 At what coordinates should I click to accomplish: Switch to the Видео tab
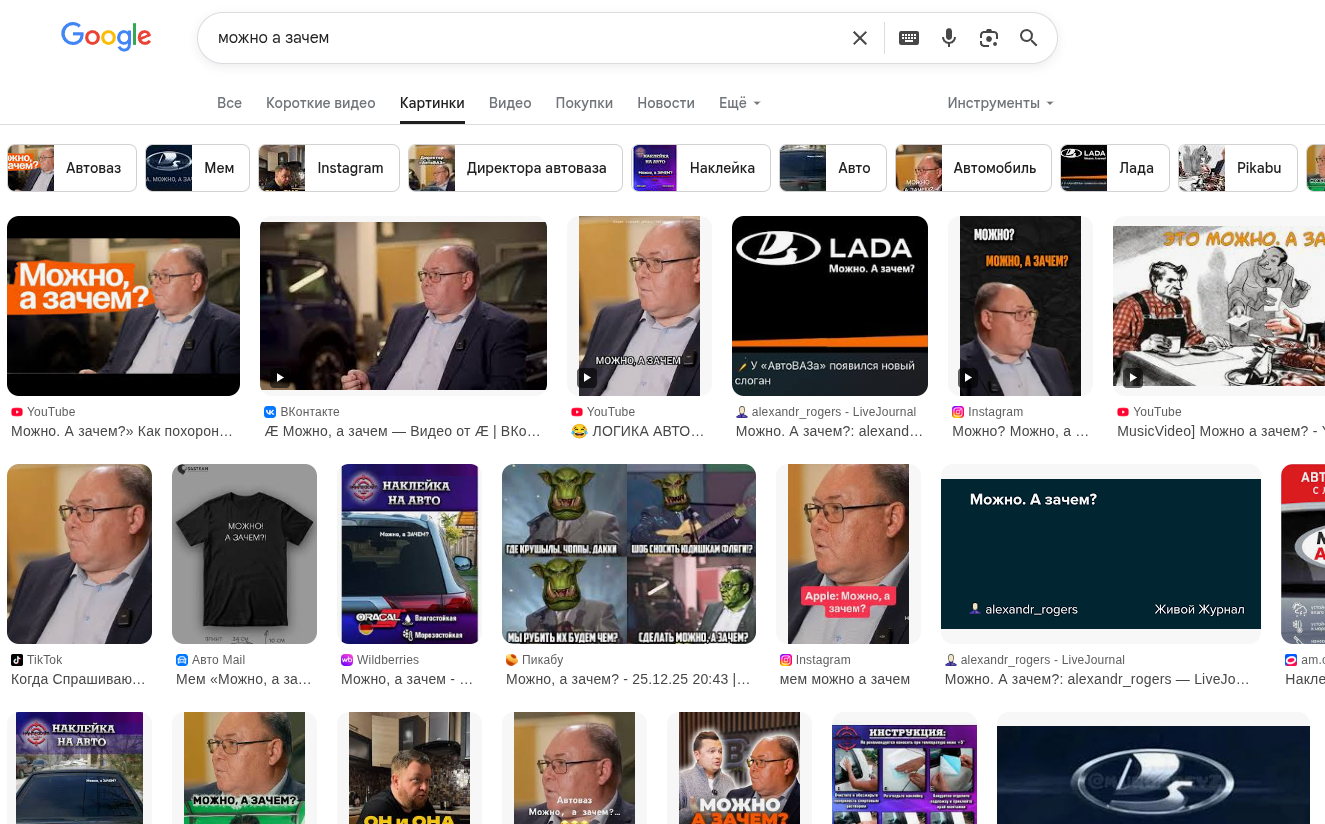[x=509, y=103]
